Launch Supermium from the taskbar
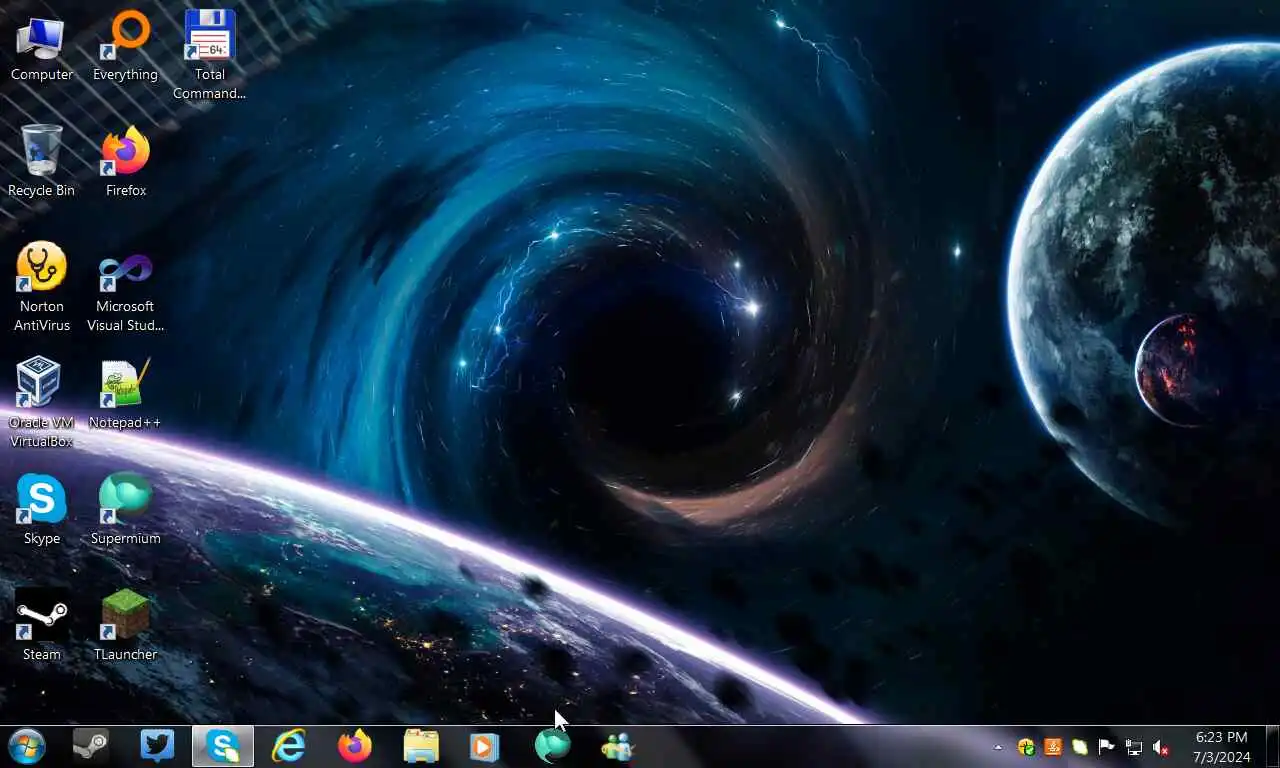 coord(552,746)
